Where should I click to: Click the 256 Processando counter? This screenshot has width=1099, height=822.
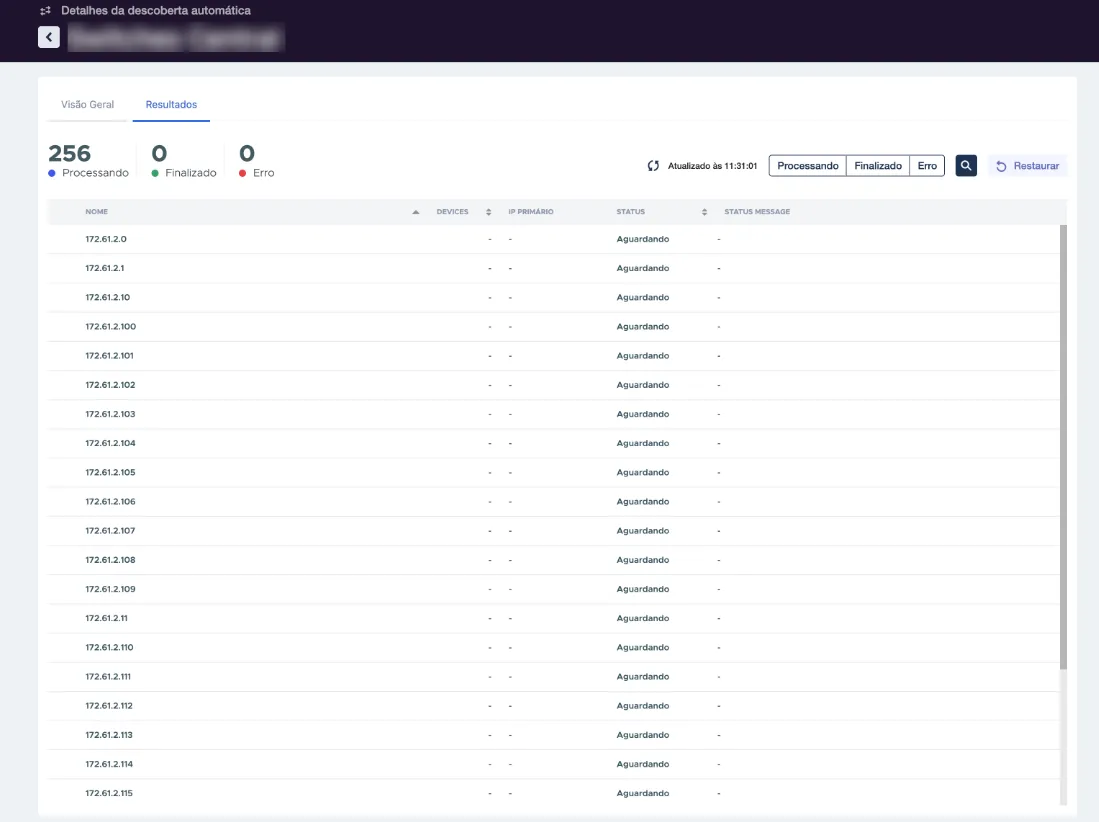[88, 160]
